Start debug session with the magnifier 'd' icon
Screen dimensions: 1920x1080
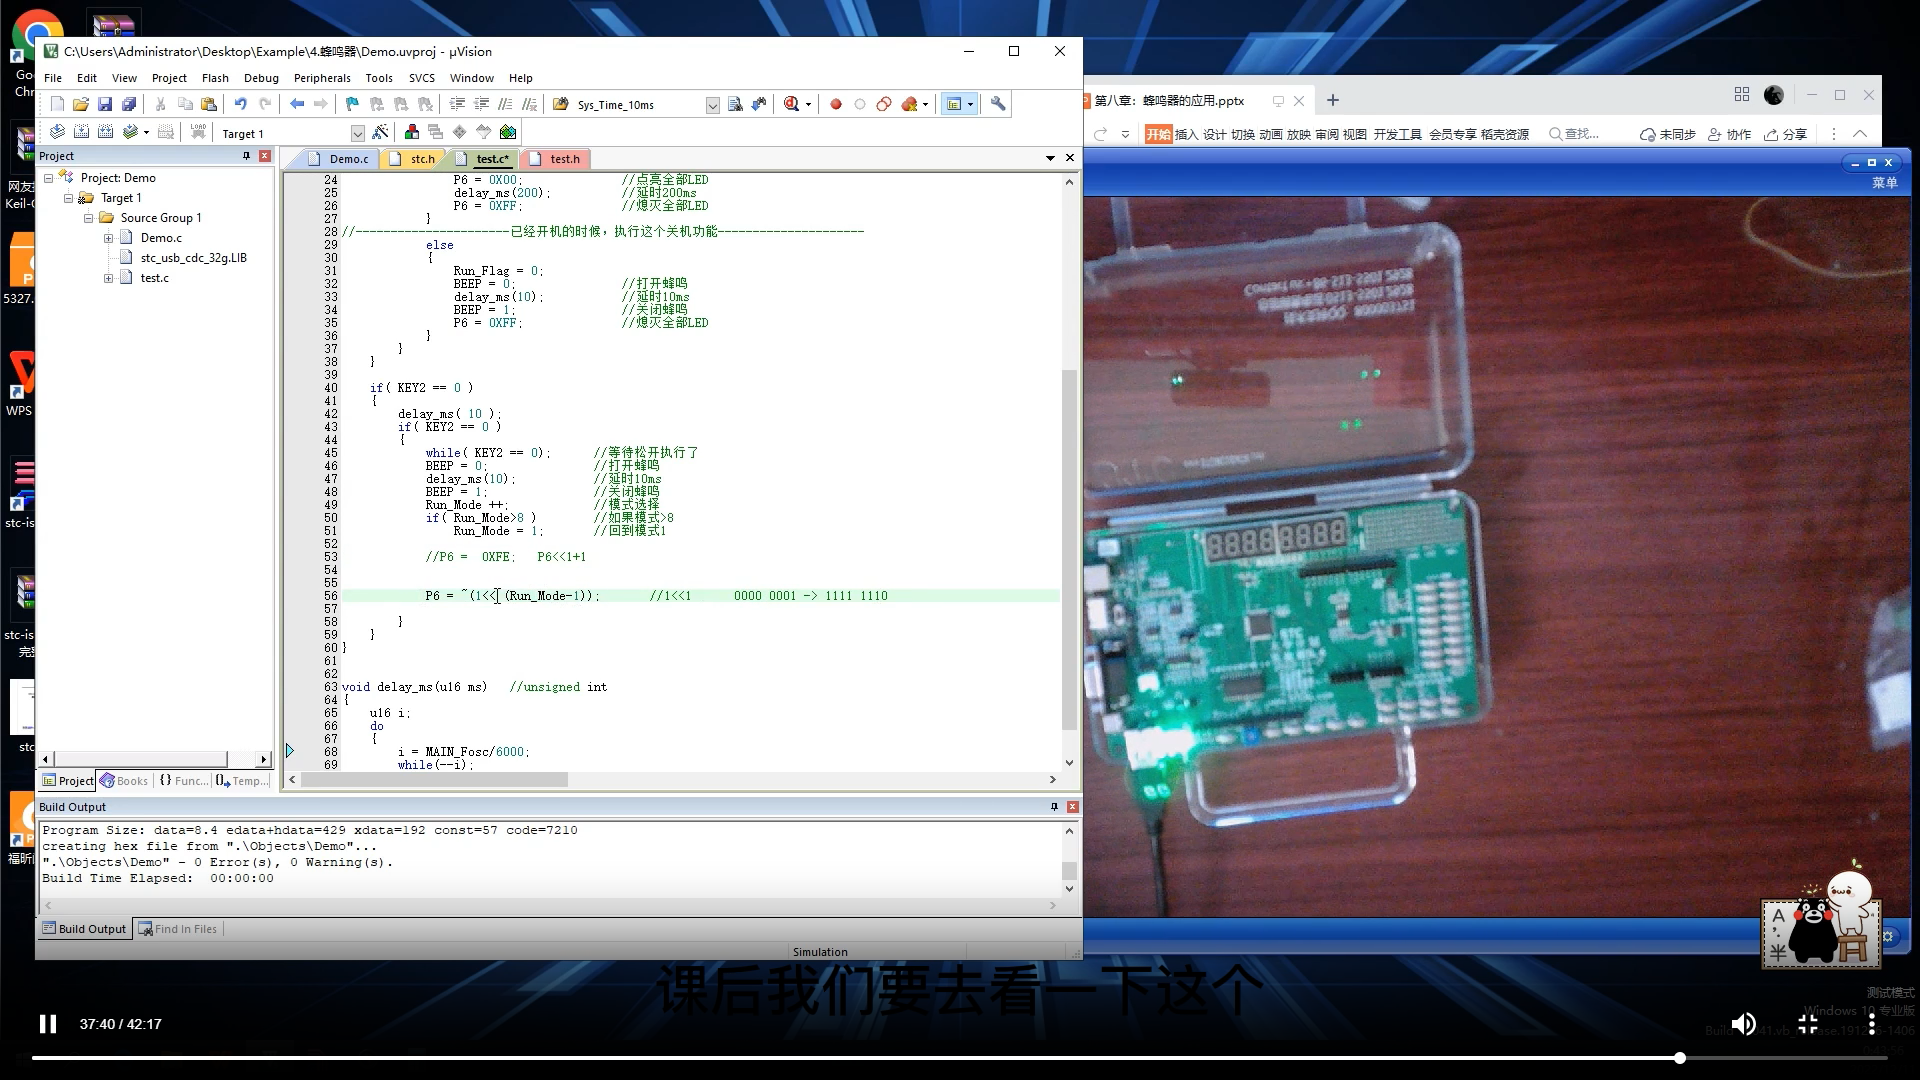tap(791, 104)
